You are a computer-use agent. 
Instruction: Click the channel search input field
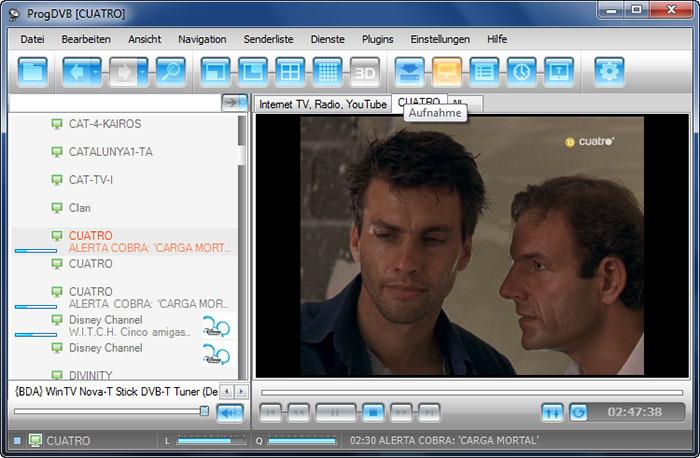(115, 103)
